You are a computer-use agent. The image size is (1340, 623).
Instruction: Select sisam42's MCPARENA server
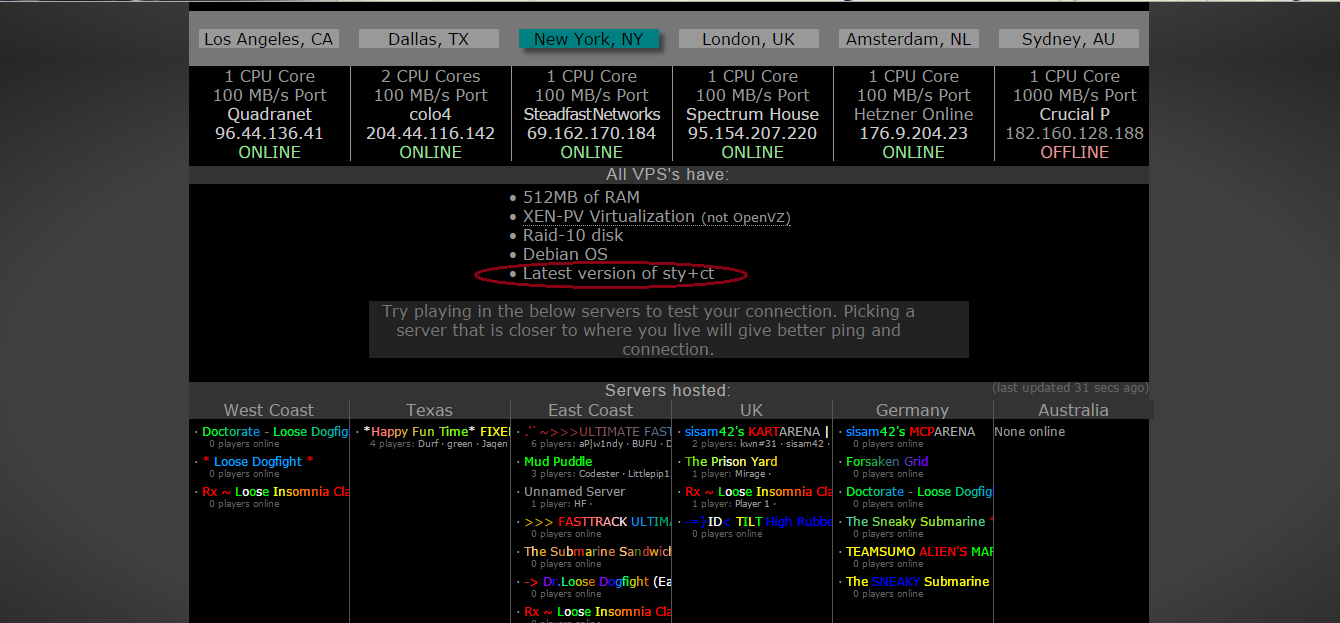point(910,432)
